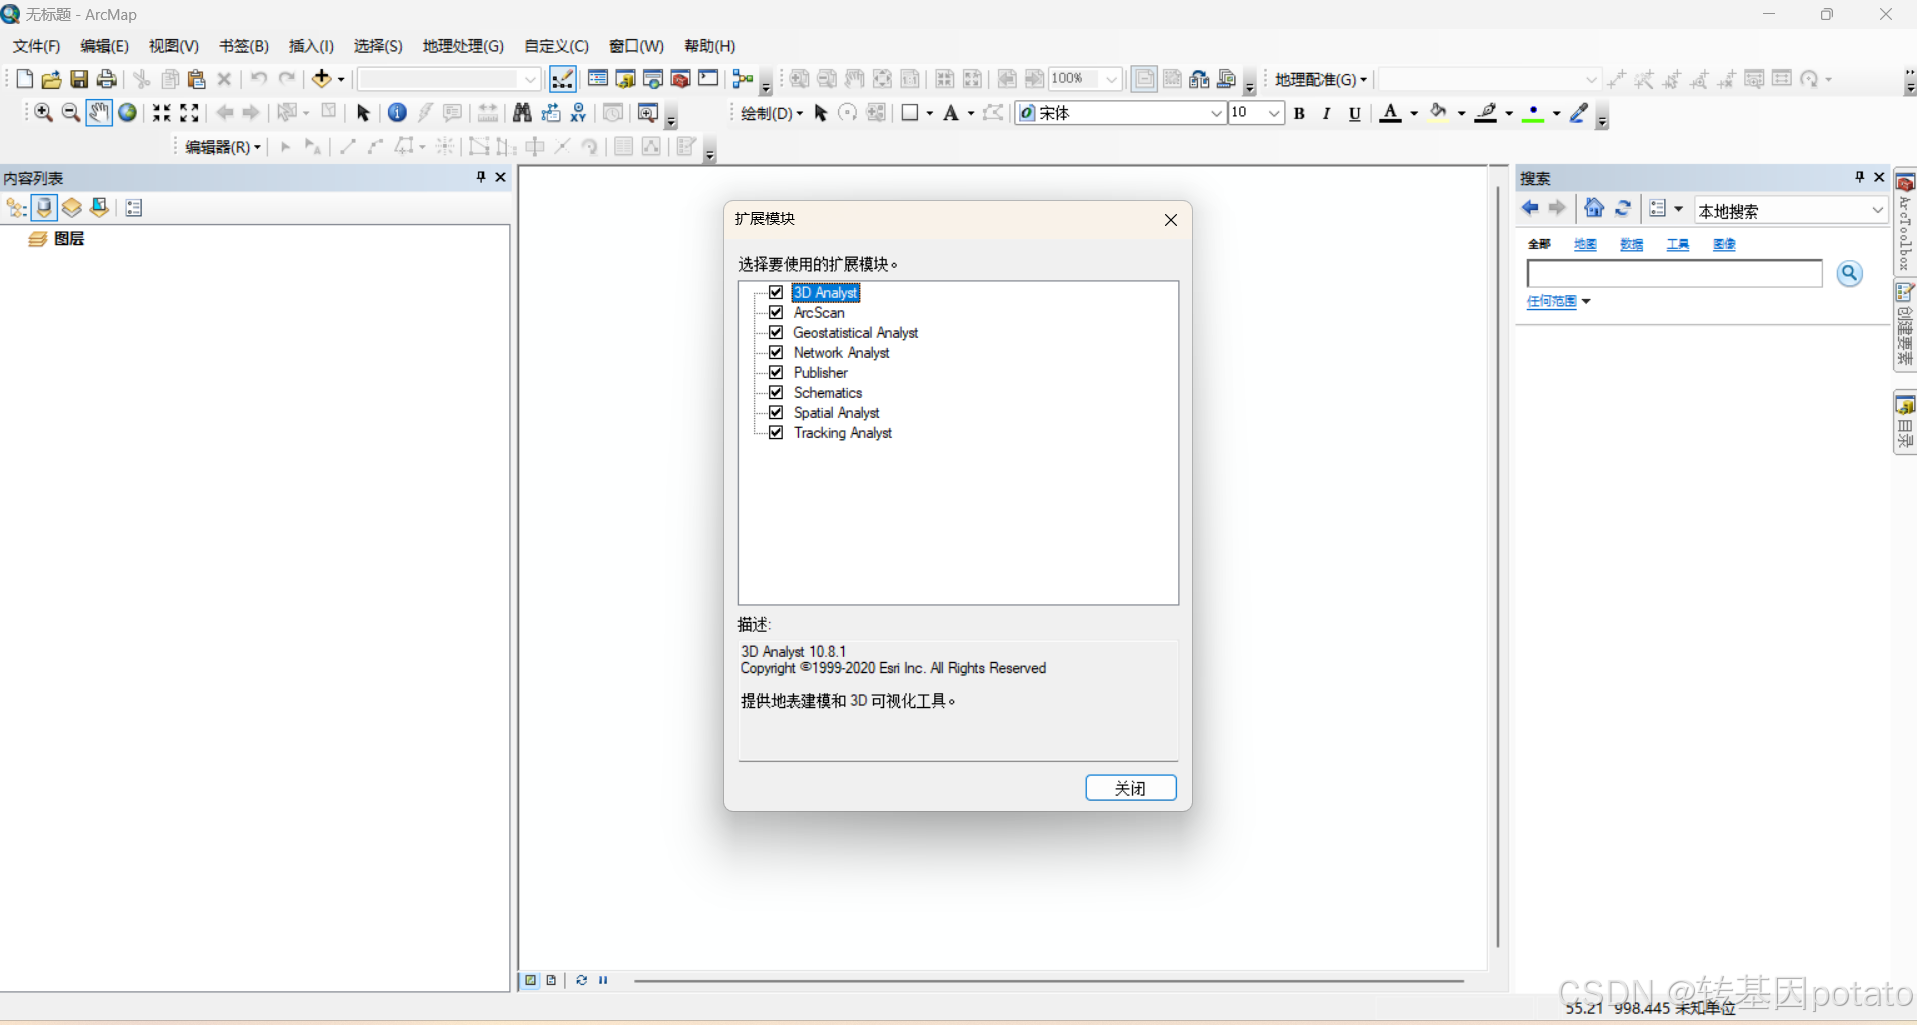Toggle the ArcScan extension checkbox

tap(776, 312)
